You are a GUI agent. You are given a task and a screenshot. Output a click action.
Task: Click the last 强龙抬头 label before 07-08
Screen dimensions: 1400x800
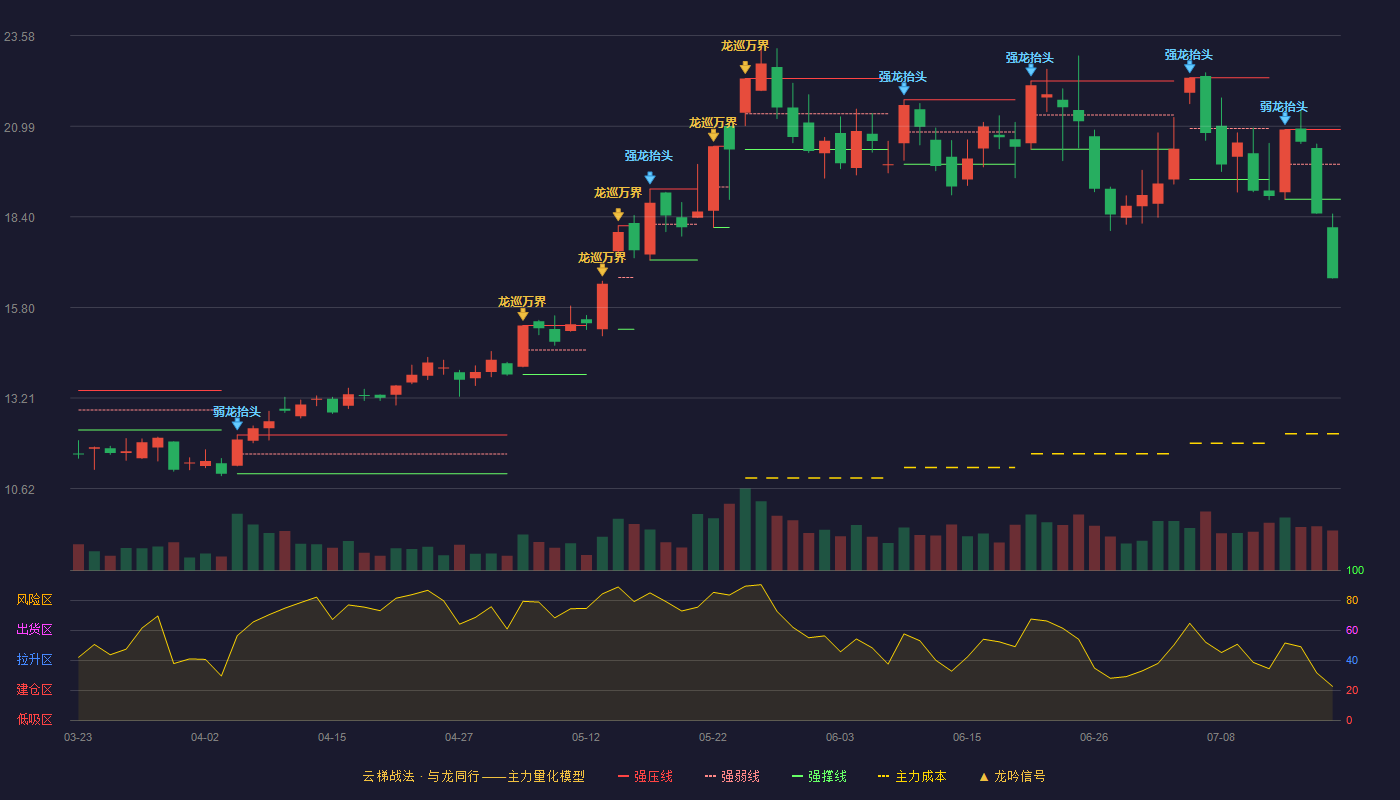[x=1189, y=55]
